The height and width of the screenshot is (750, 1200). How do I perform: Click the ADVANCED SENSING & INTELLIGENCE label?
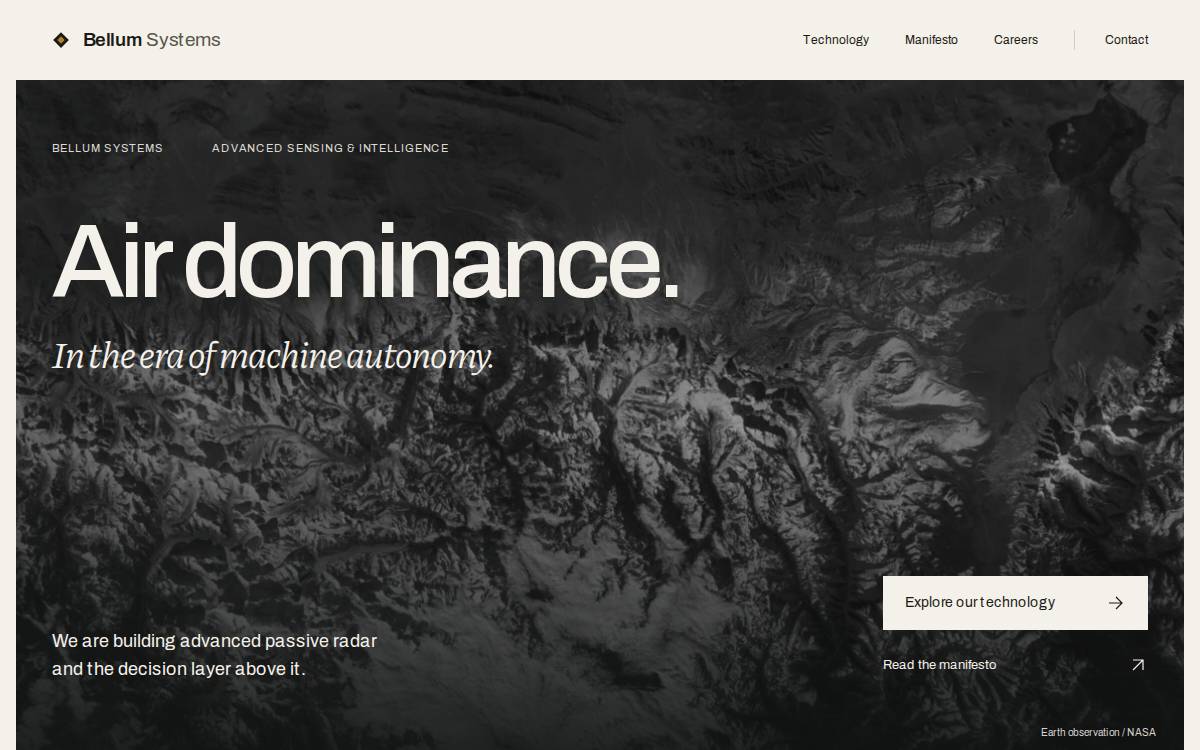click(x=330, y=148)
